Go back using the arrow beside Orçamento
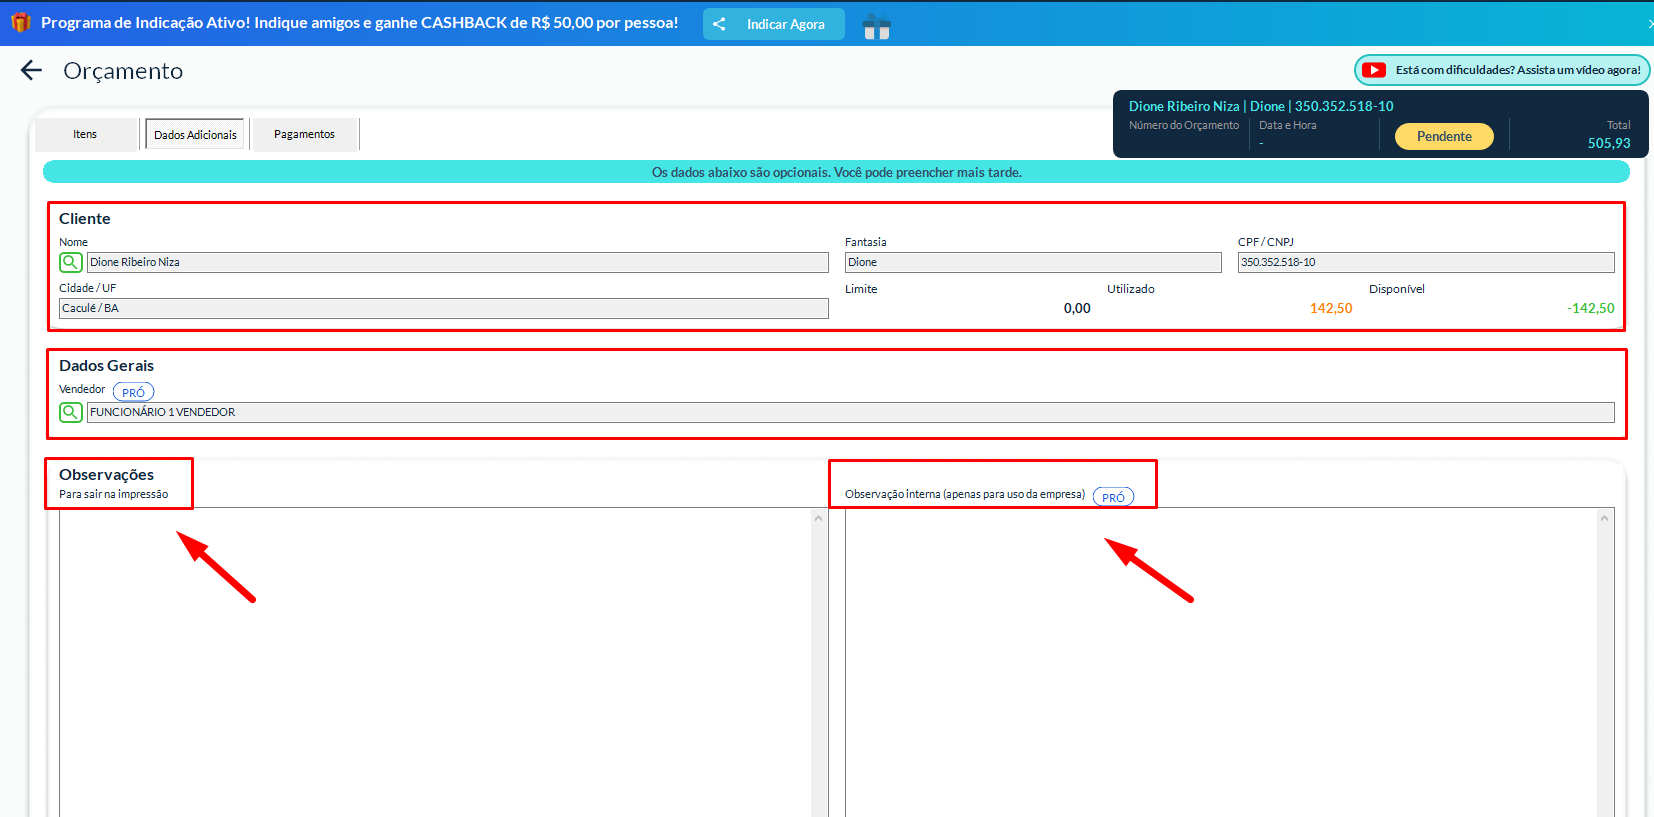Screen dimensions: 1654x817 [x=32, y=70]
